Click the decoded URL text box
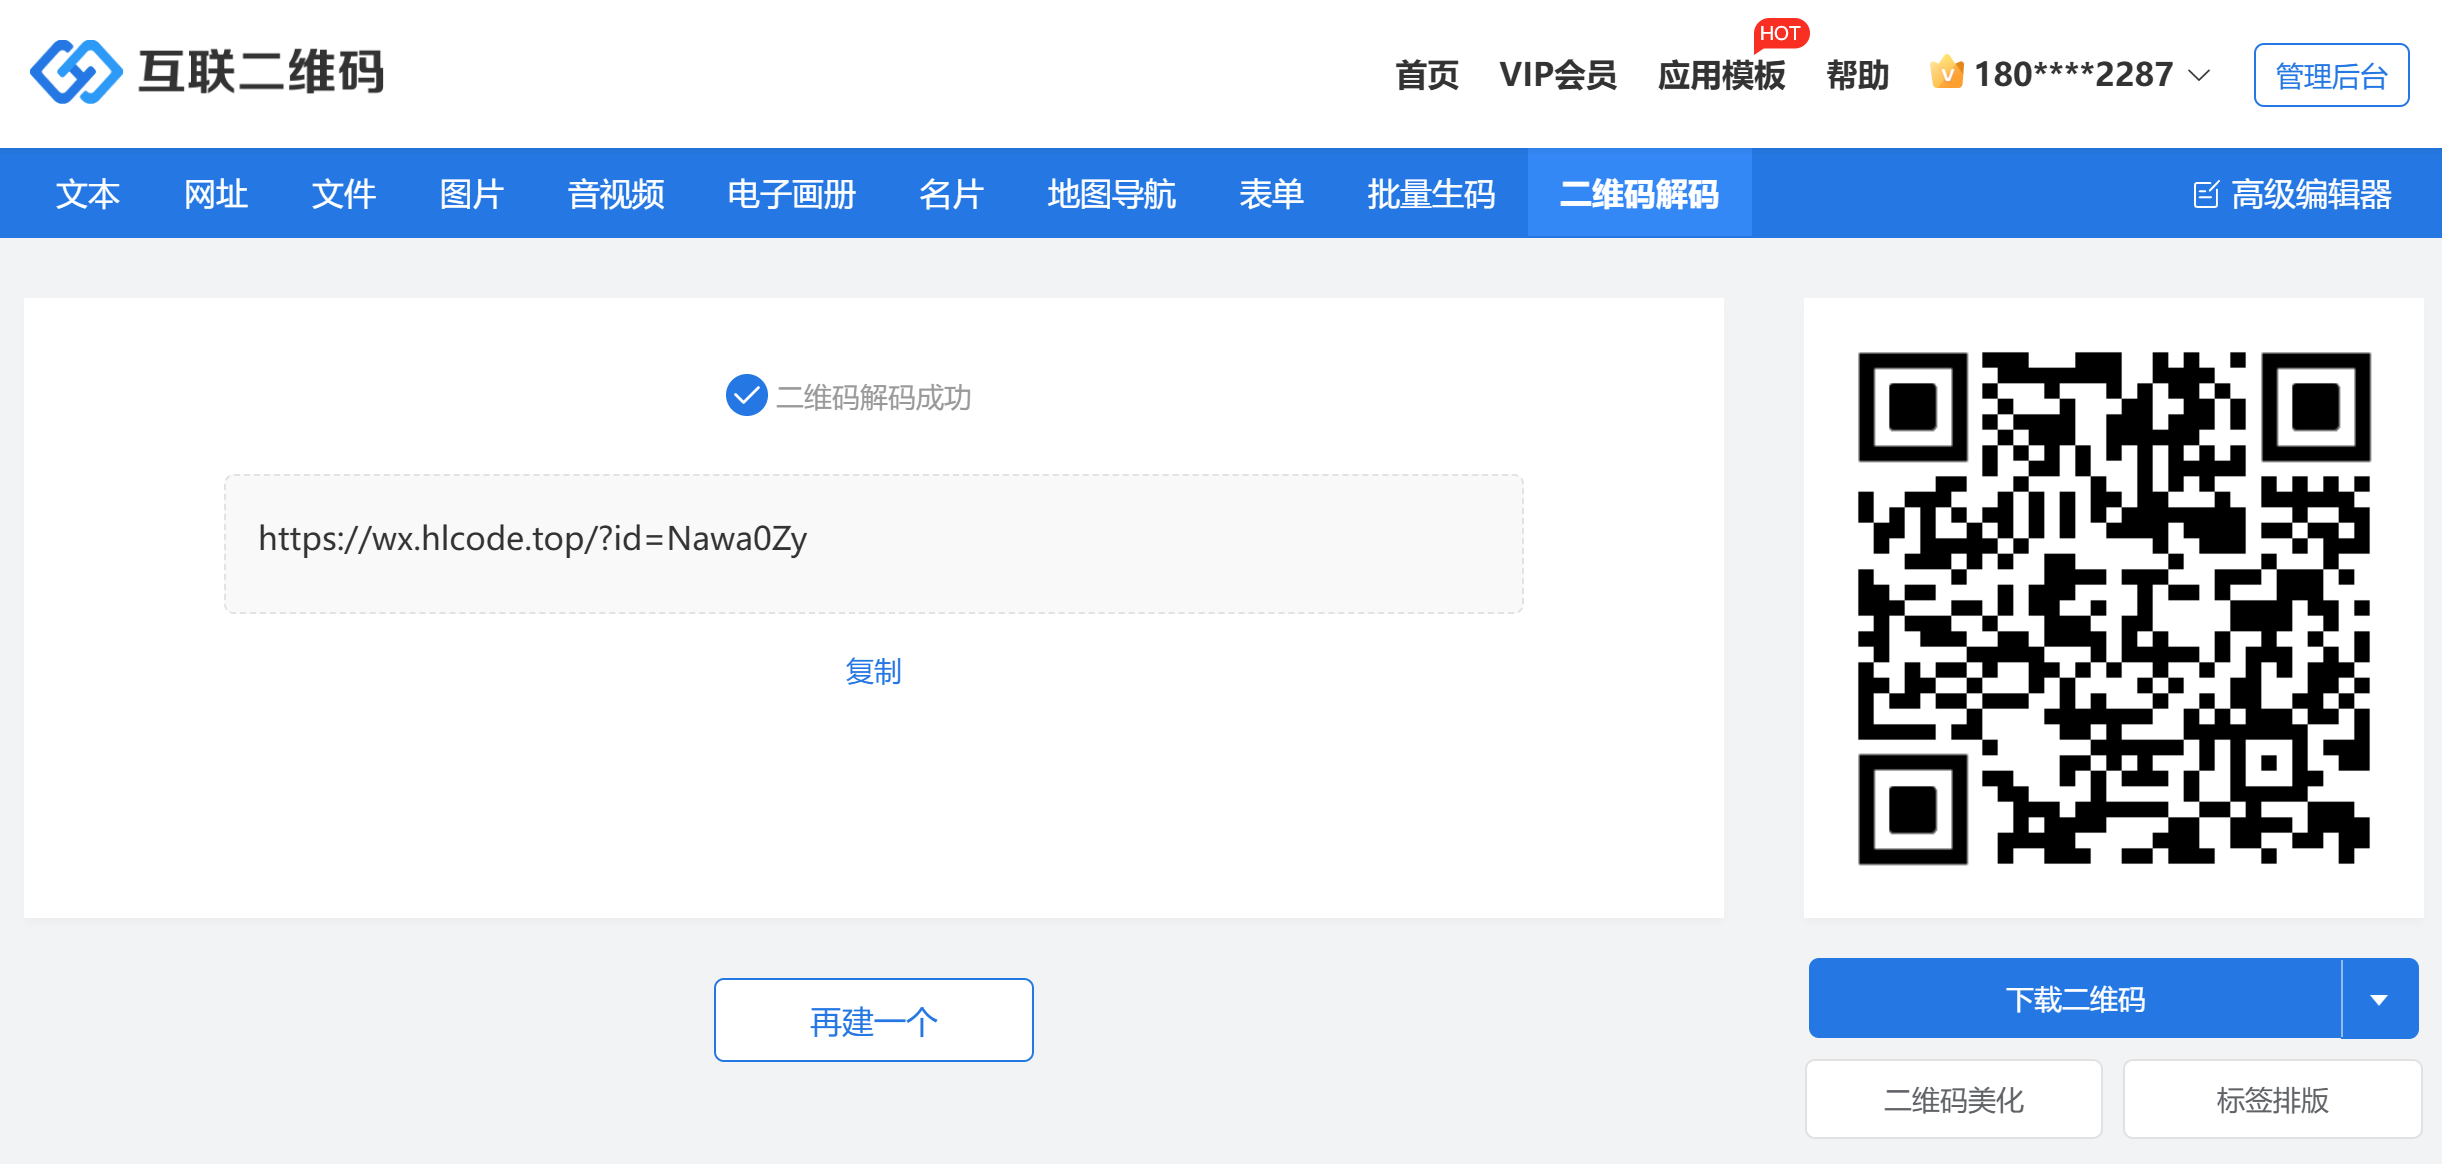This screenshot has width=2442, height=1164. coord(874,544)
